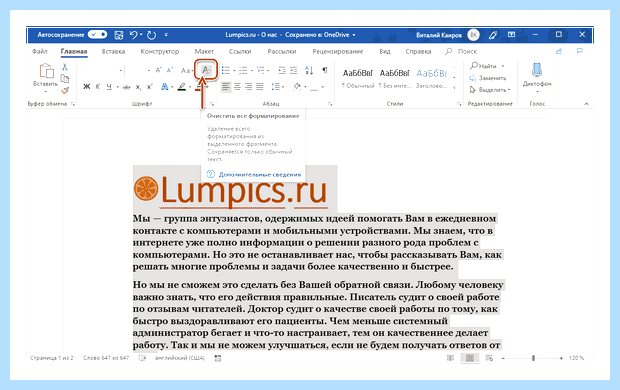Toggle bold (Ж) formatting

pos(86,87)
